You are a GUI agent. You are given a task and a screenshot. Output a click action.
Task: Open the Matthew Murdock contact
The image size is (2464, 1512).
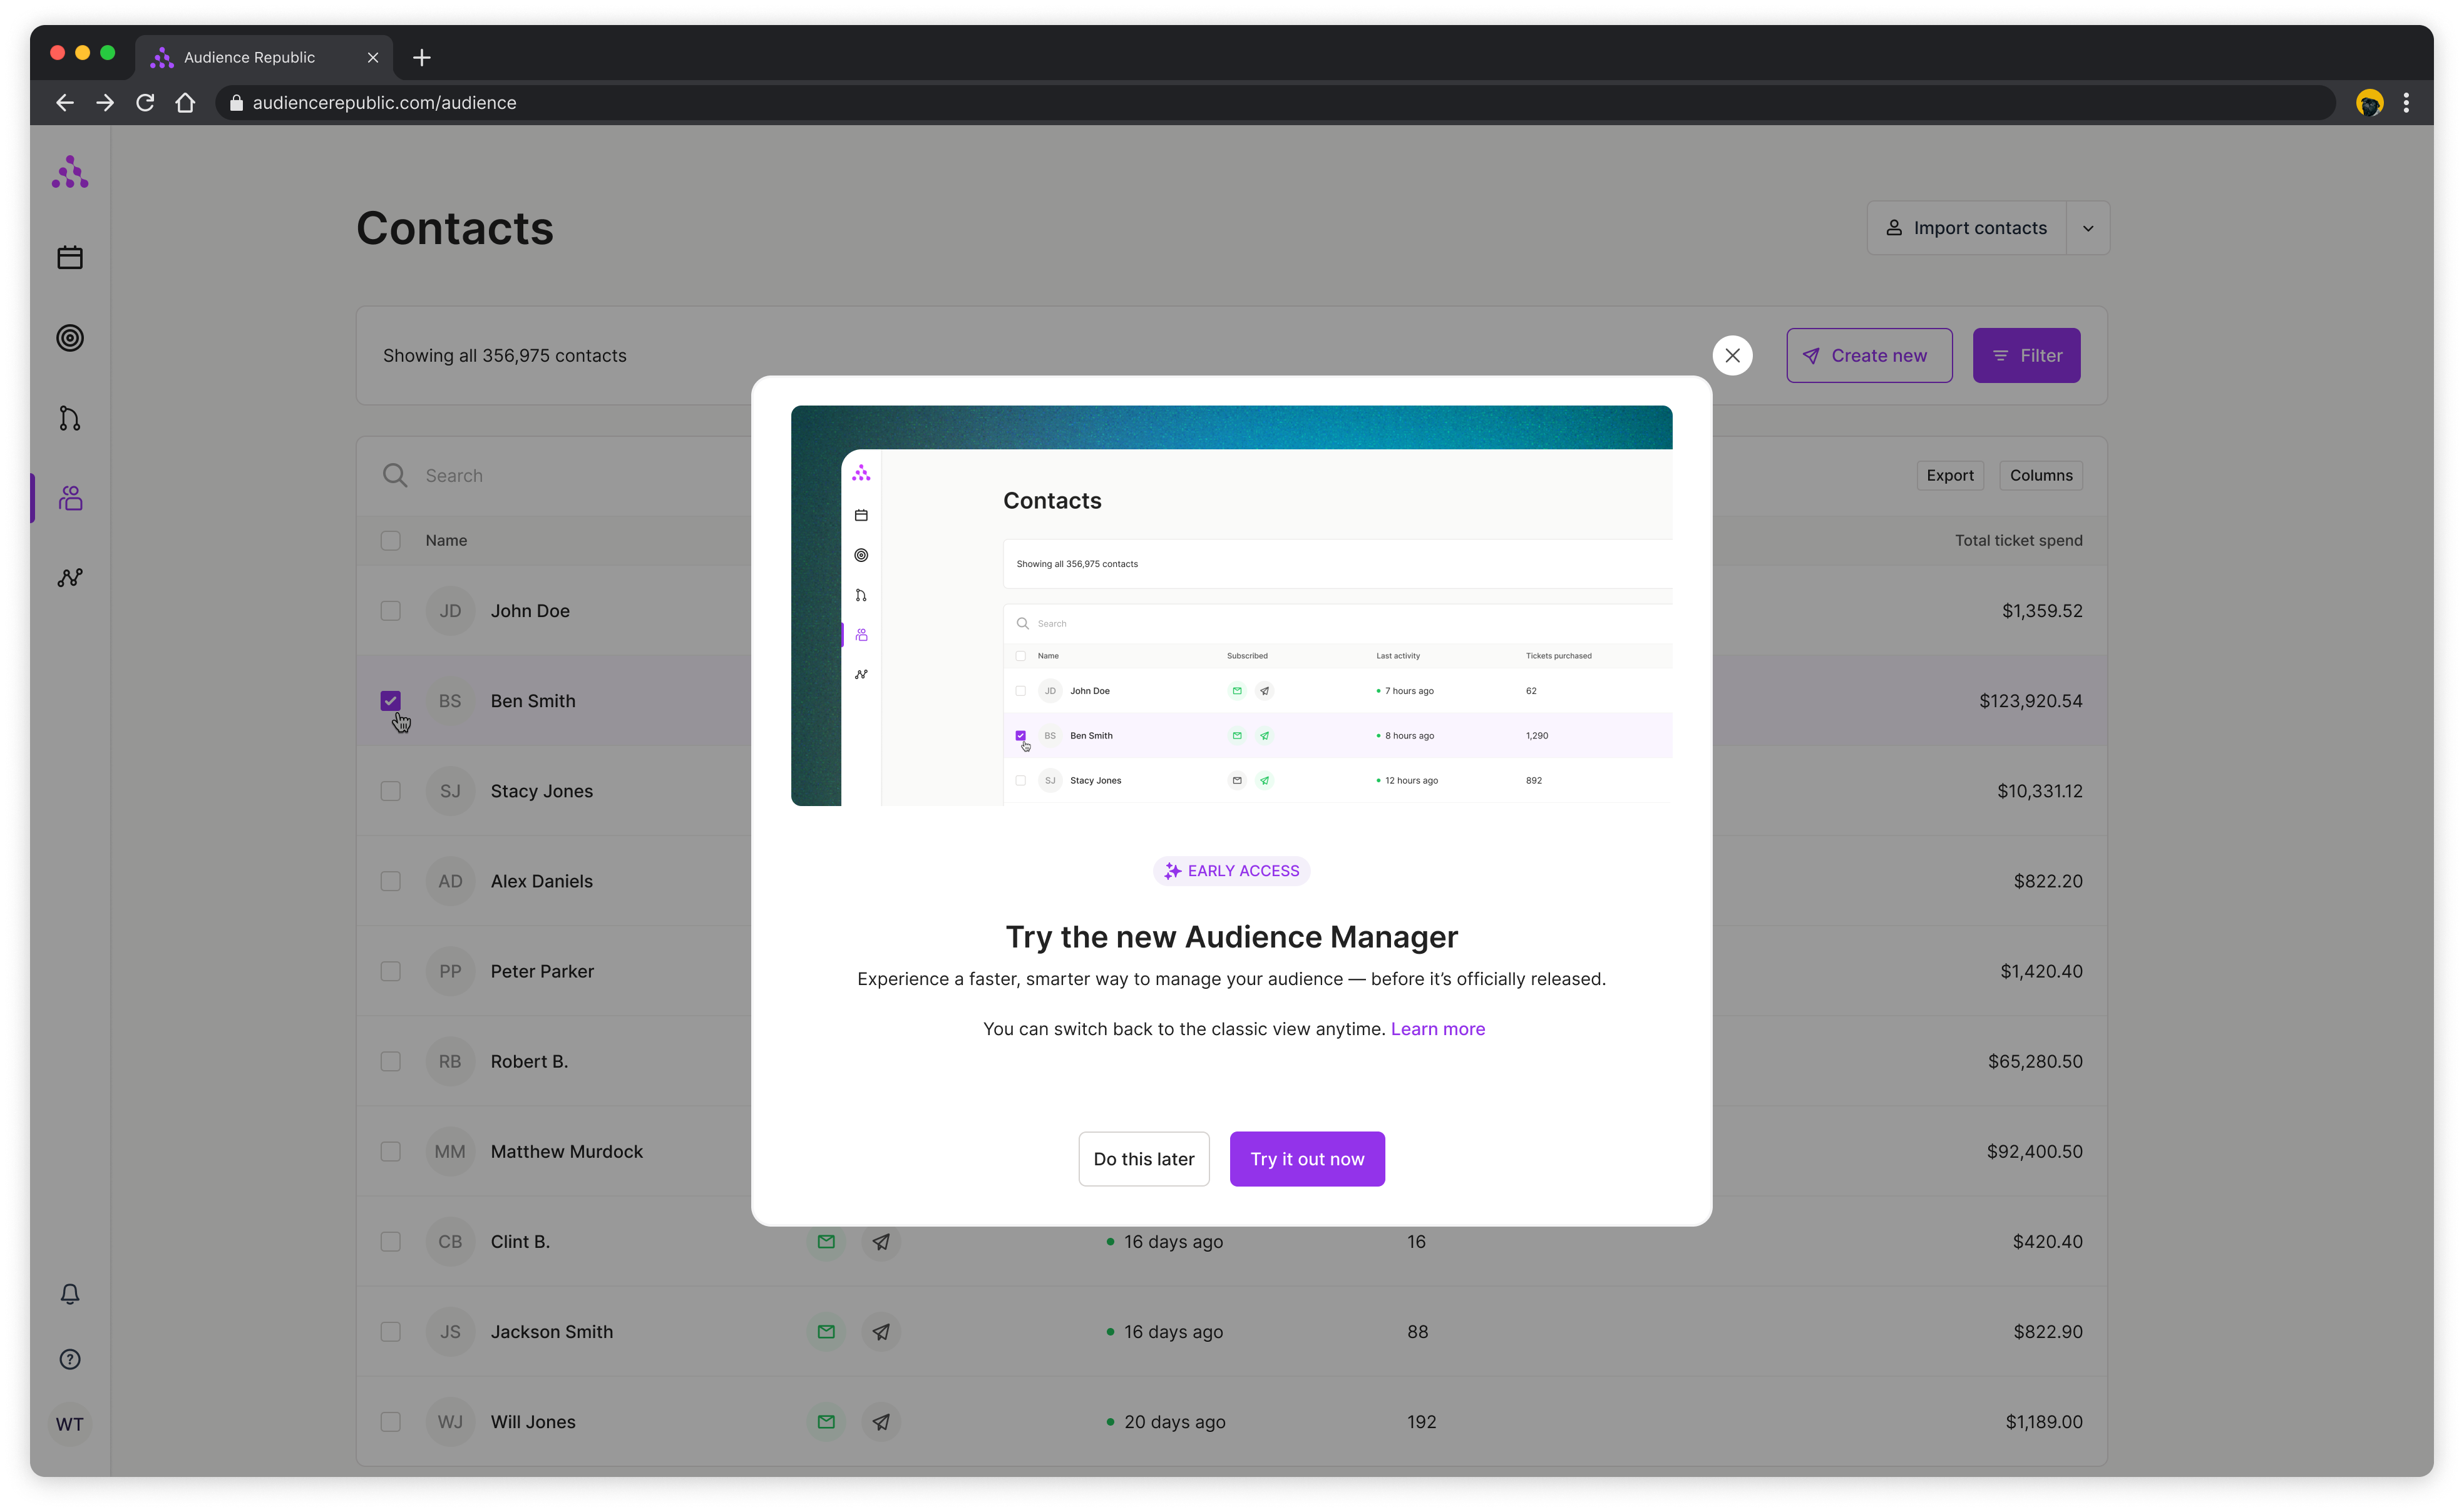click(x=567, y=1151)
